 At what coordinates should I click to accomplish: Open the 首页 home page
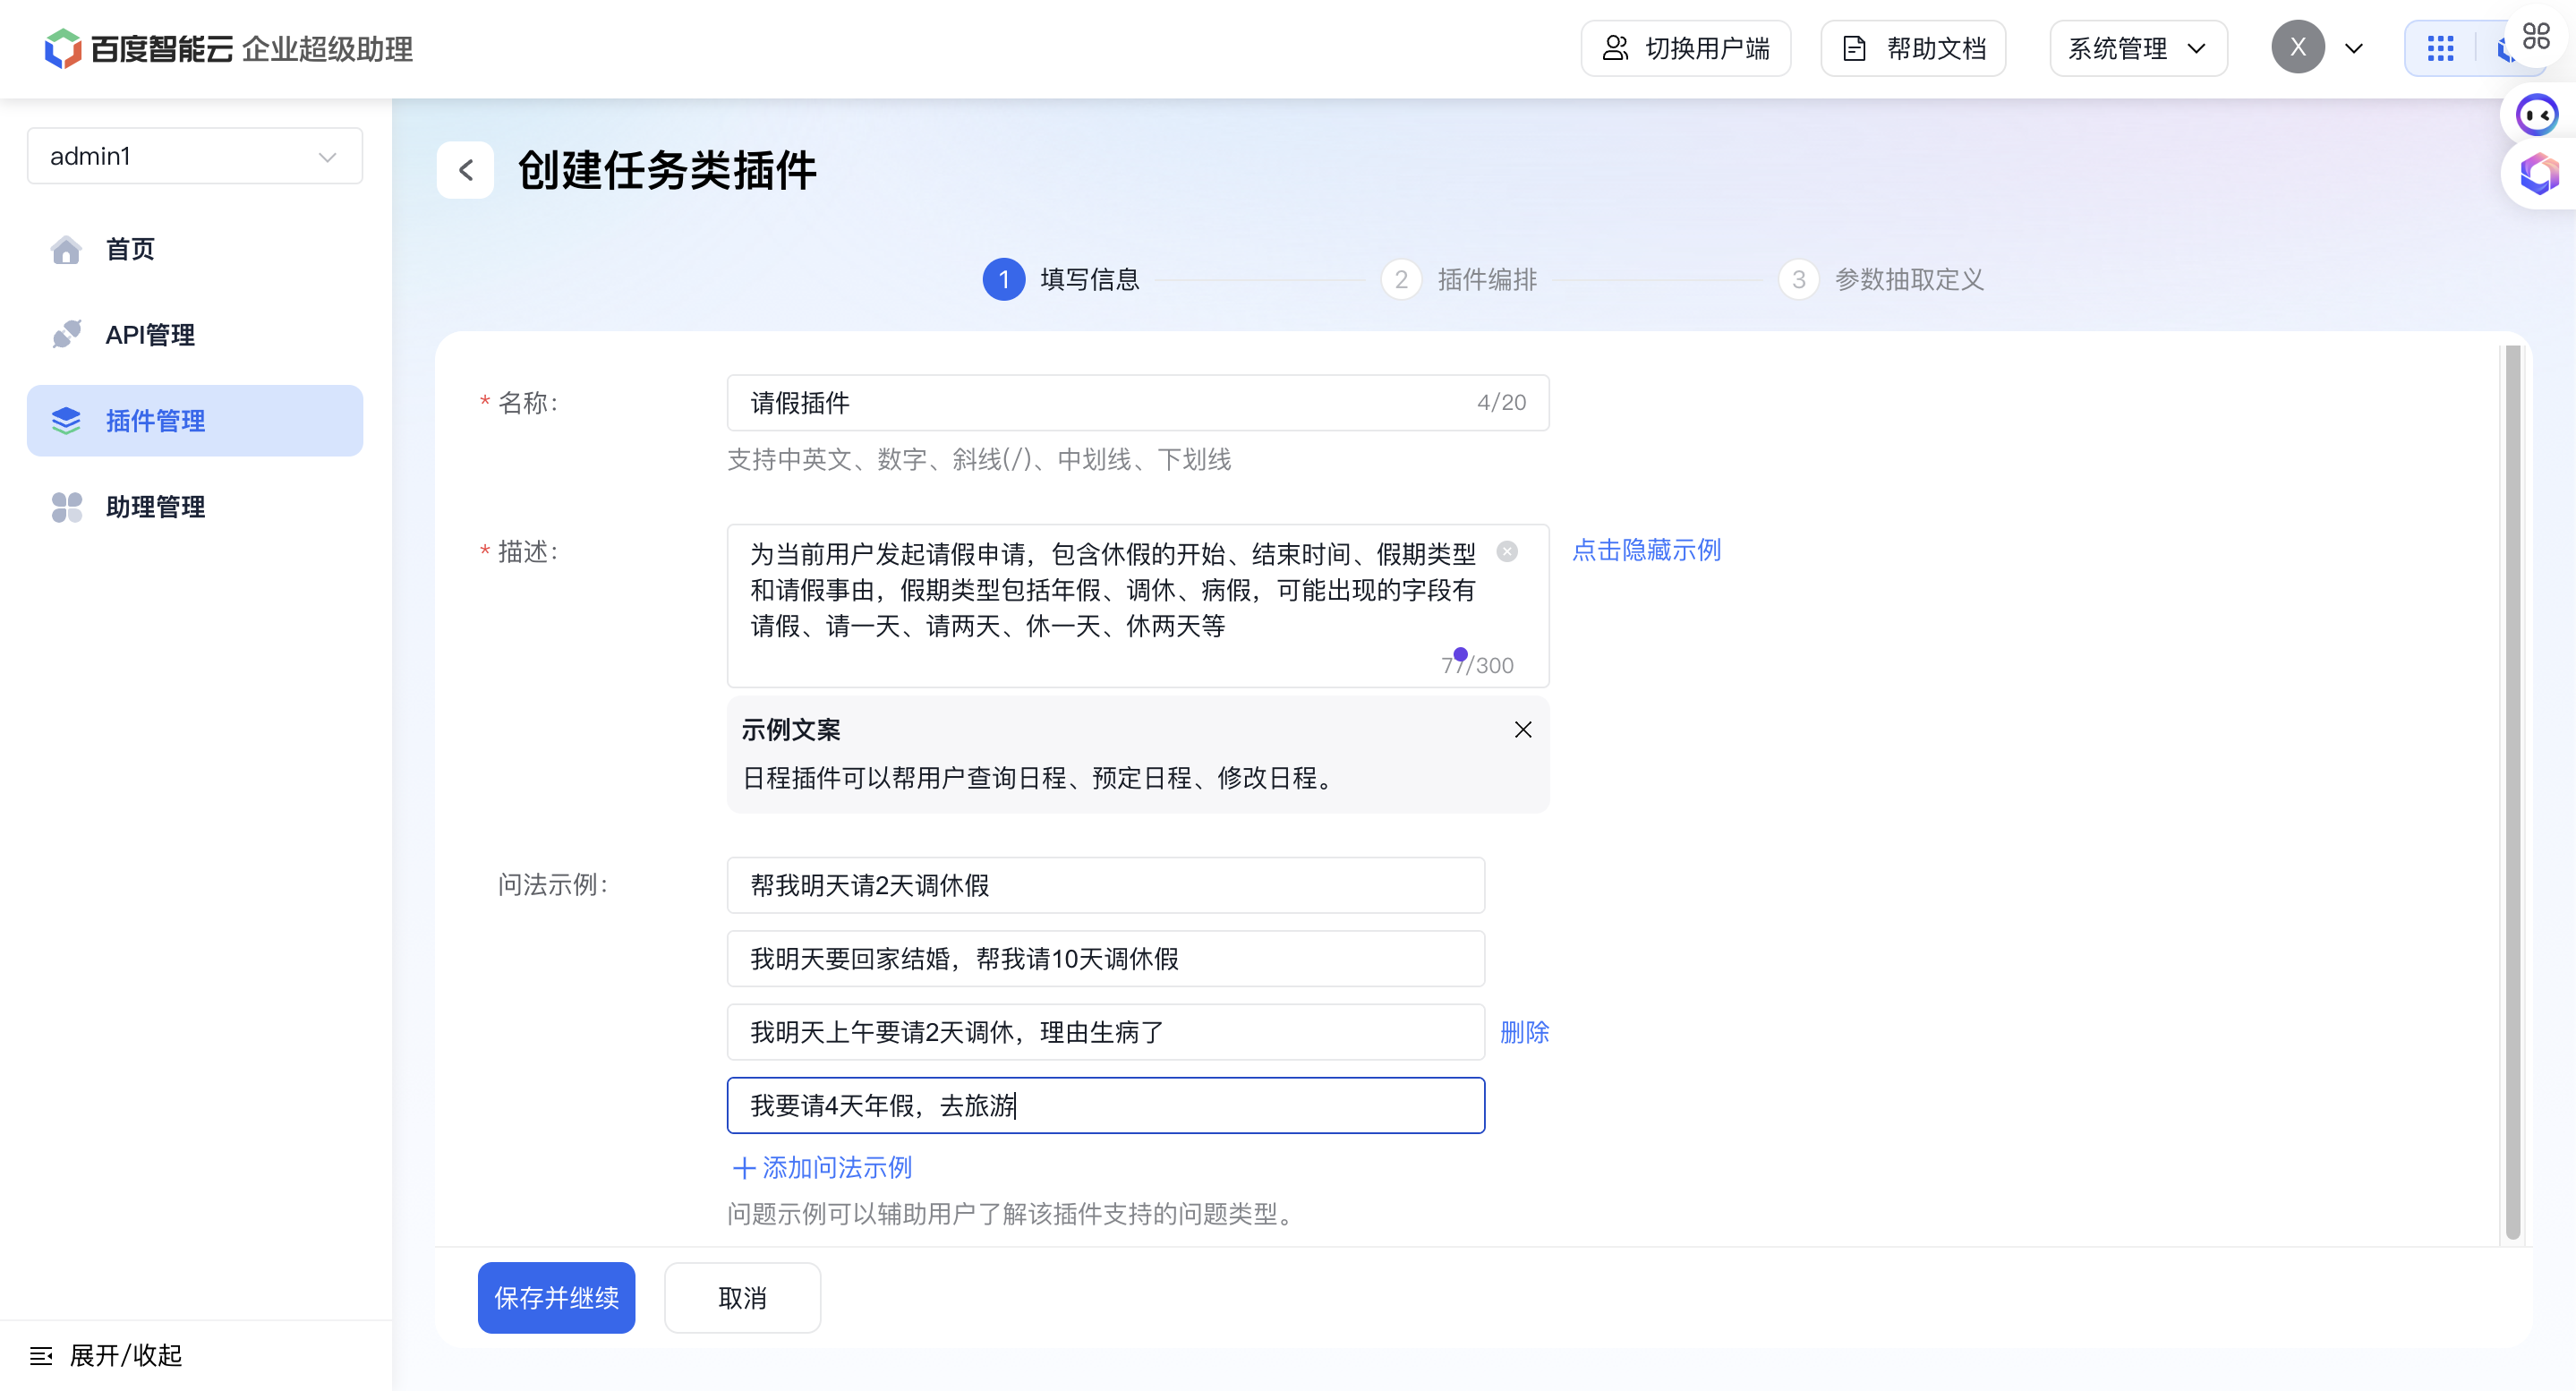(x=194, y=249)
